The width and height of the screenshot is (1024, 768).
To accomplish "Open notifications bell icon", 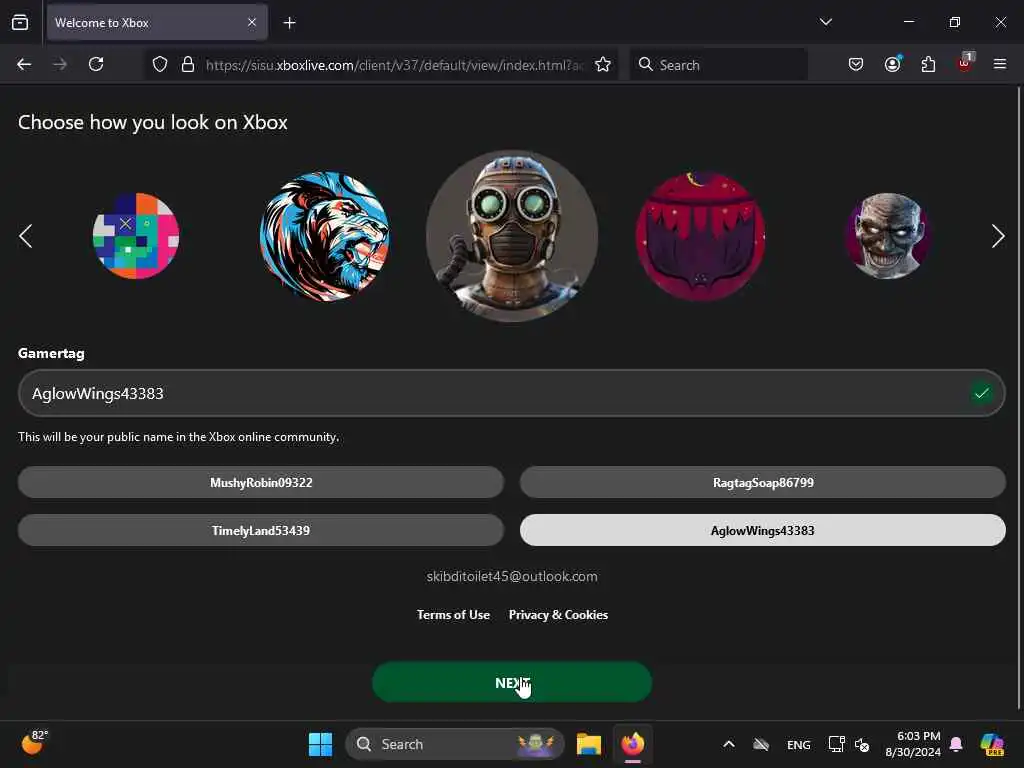I will pyautogui.click(x=956, y=744).
